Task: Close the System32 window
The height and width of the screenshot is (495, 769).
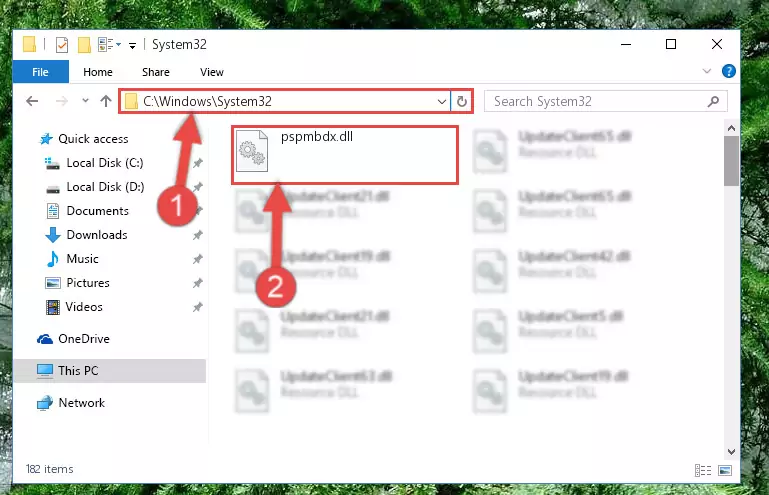Action: [x=717, y=44]
